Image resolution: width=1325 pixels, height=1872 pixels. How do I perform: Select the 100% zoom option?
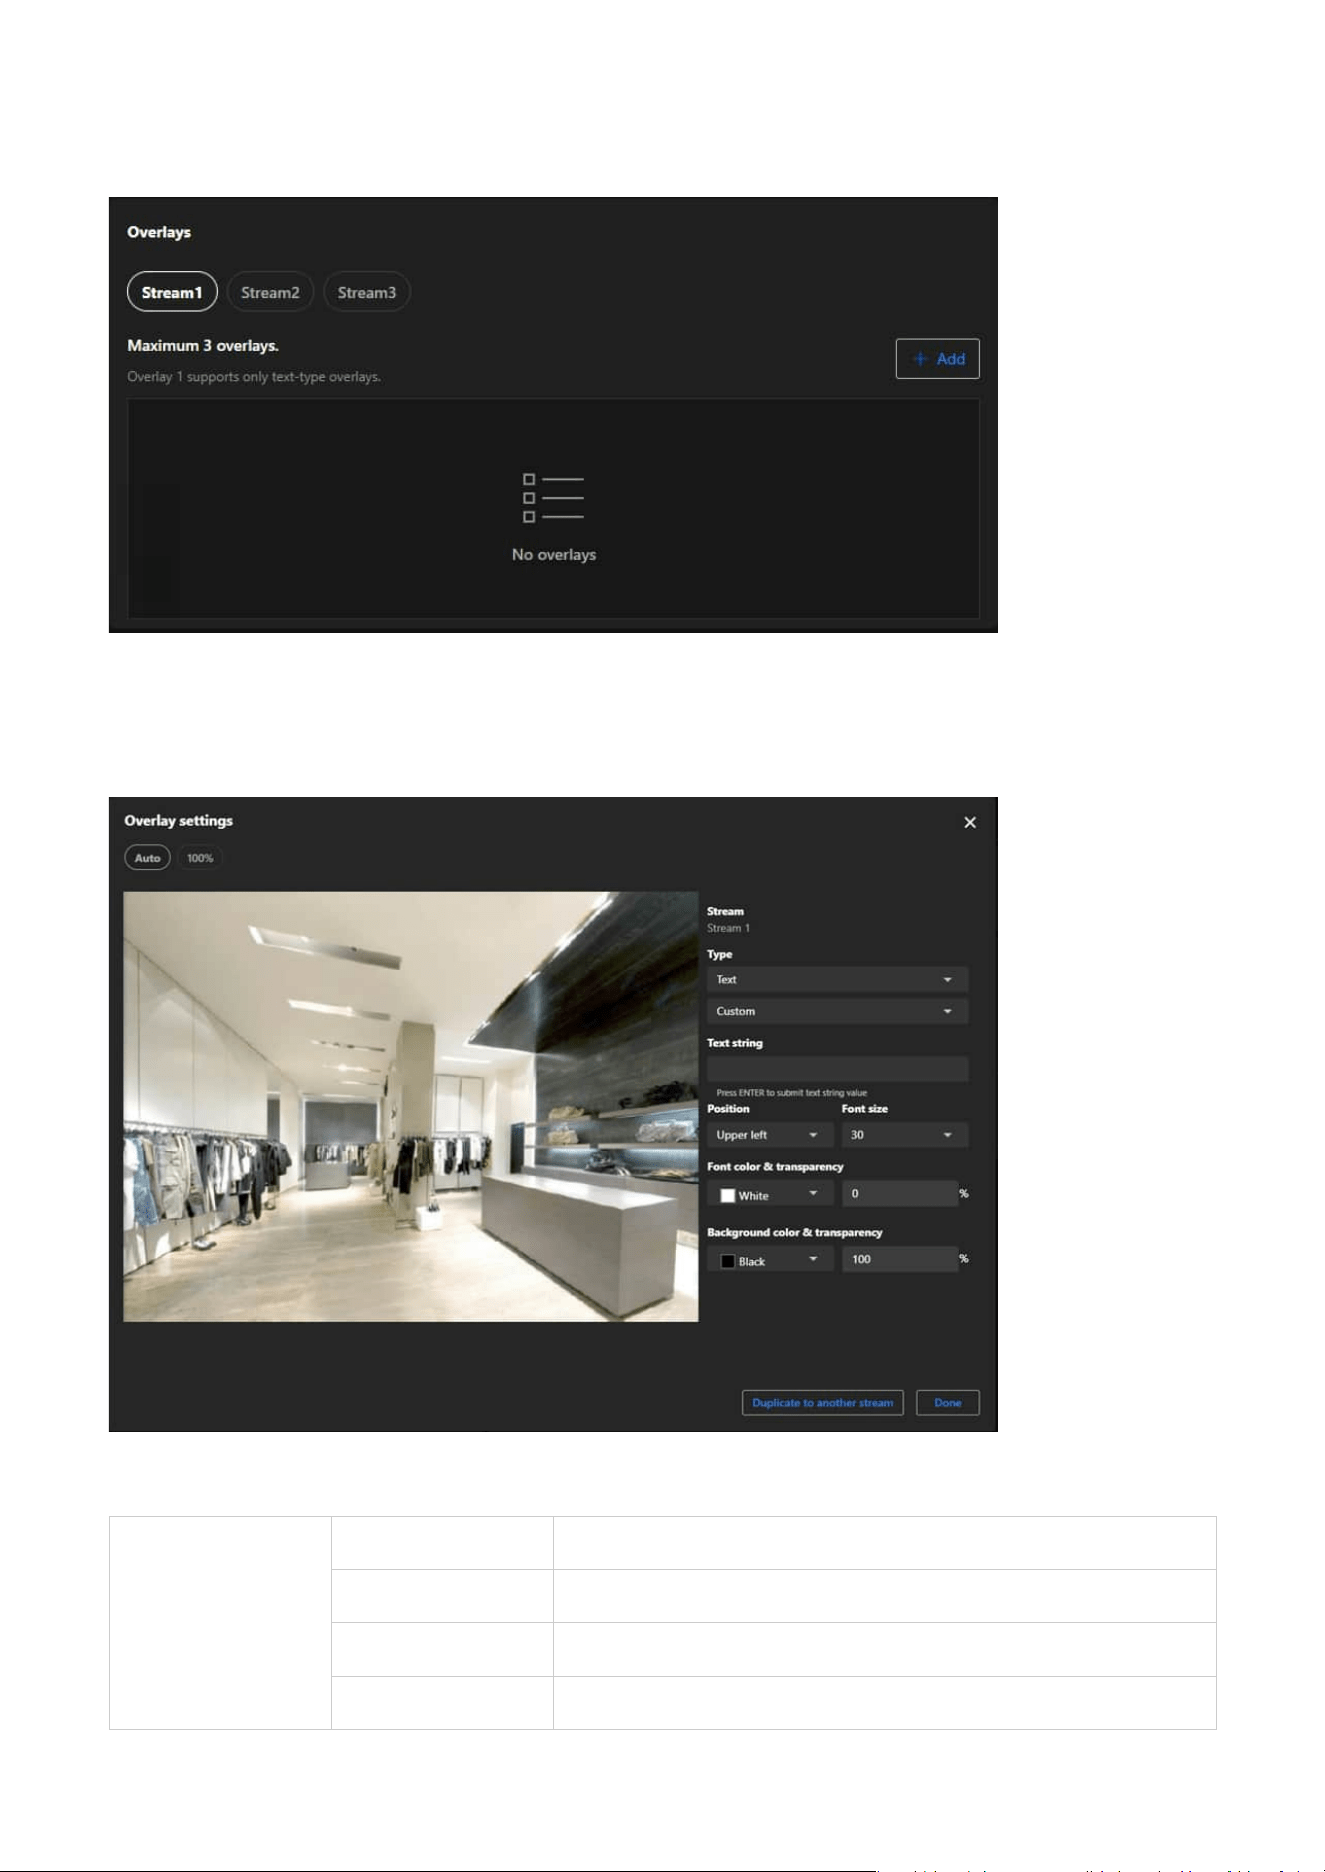(200, 858)
